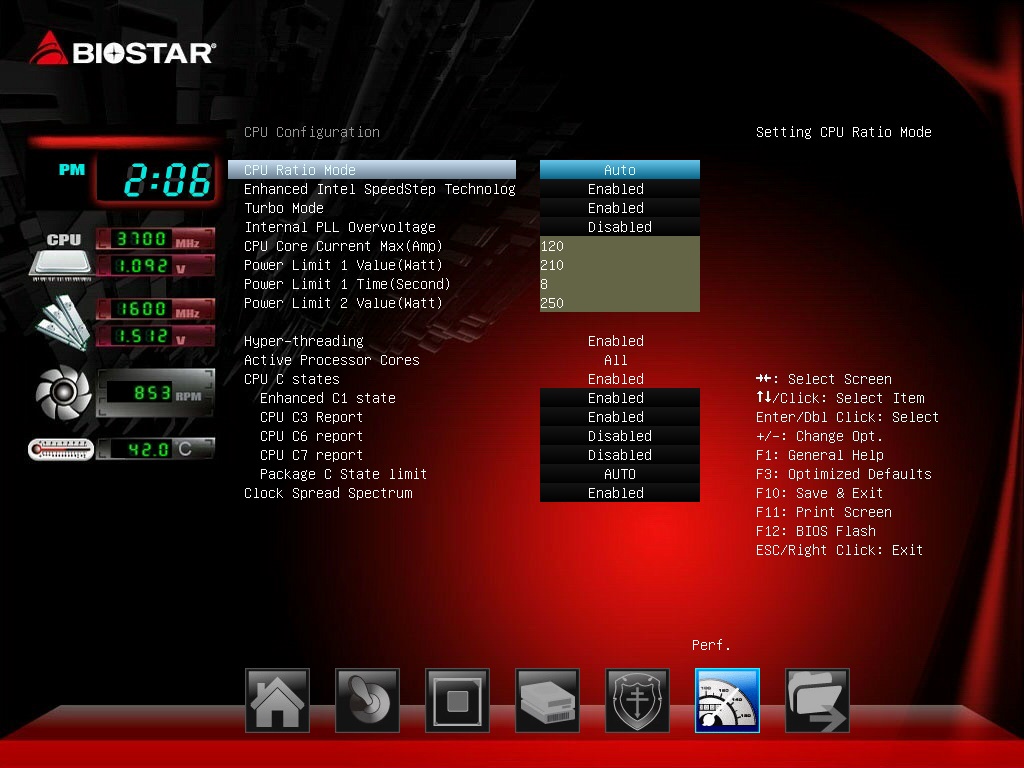Edit Power Limit 1 Time field 8
This screenshot has width=1024, height=768.
pyautogui.click(x=620, y=284)
